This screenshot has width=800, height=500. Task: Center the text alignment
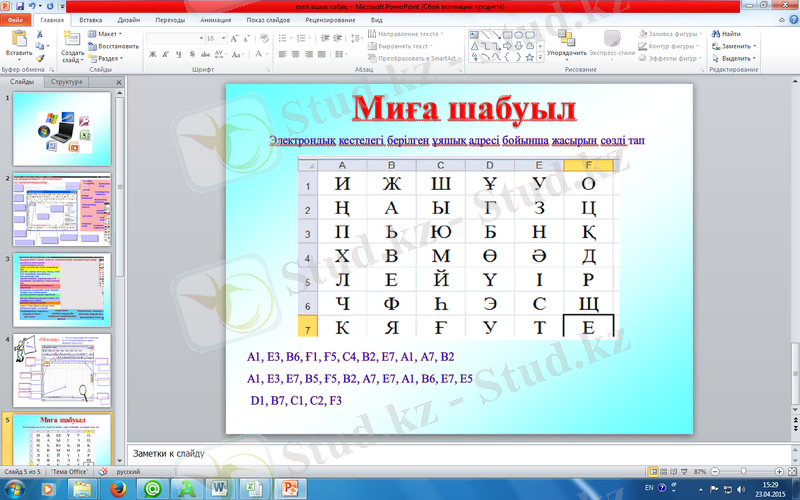[x=295, y=54]
